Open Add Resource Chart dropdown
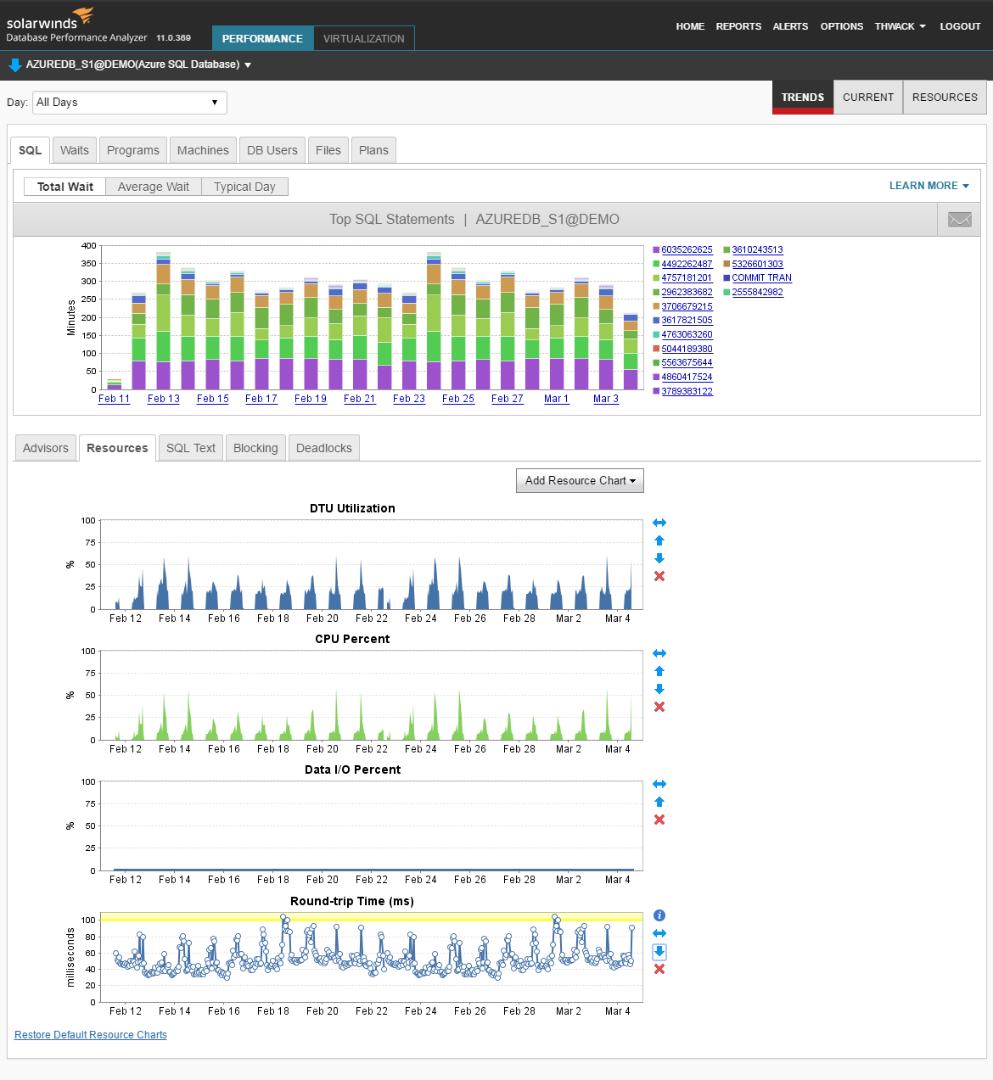This screenshot has width=993, height=1080. pos(580,481)
